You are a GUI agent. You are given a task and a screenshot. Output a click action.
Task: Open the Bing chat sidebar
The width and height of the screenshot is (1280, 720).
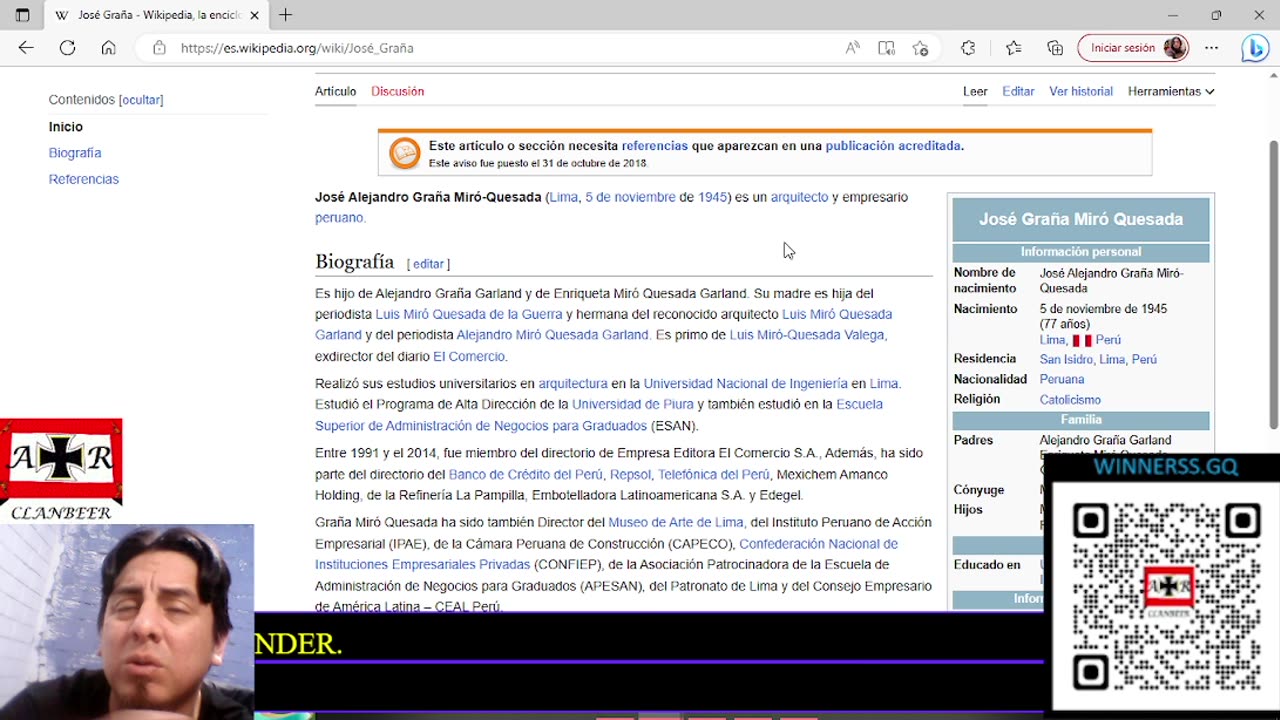1255,48
